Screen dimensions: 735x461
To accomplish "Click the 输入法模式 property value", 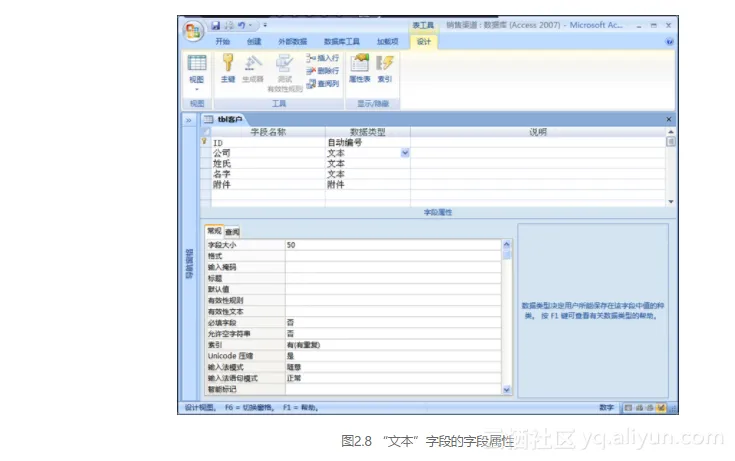I will 393,367.
